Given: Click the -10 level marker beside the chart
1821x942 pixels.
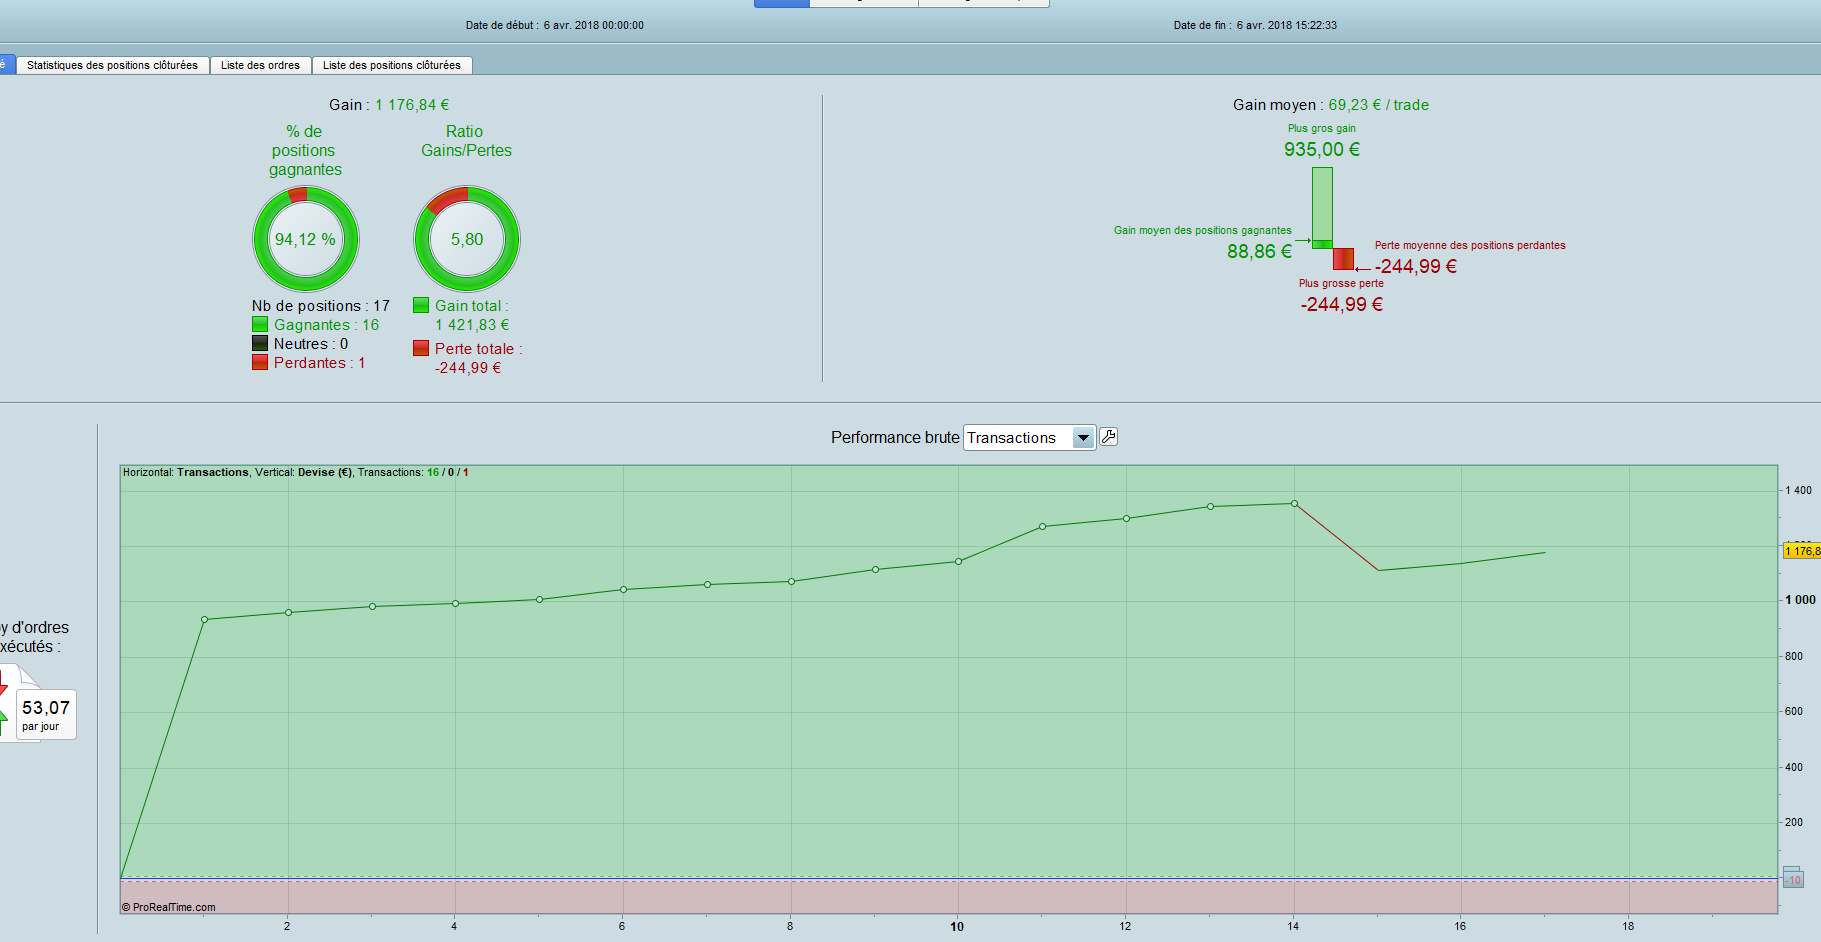Looking at the screenshot, I should [1793, 878].
